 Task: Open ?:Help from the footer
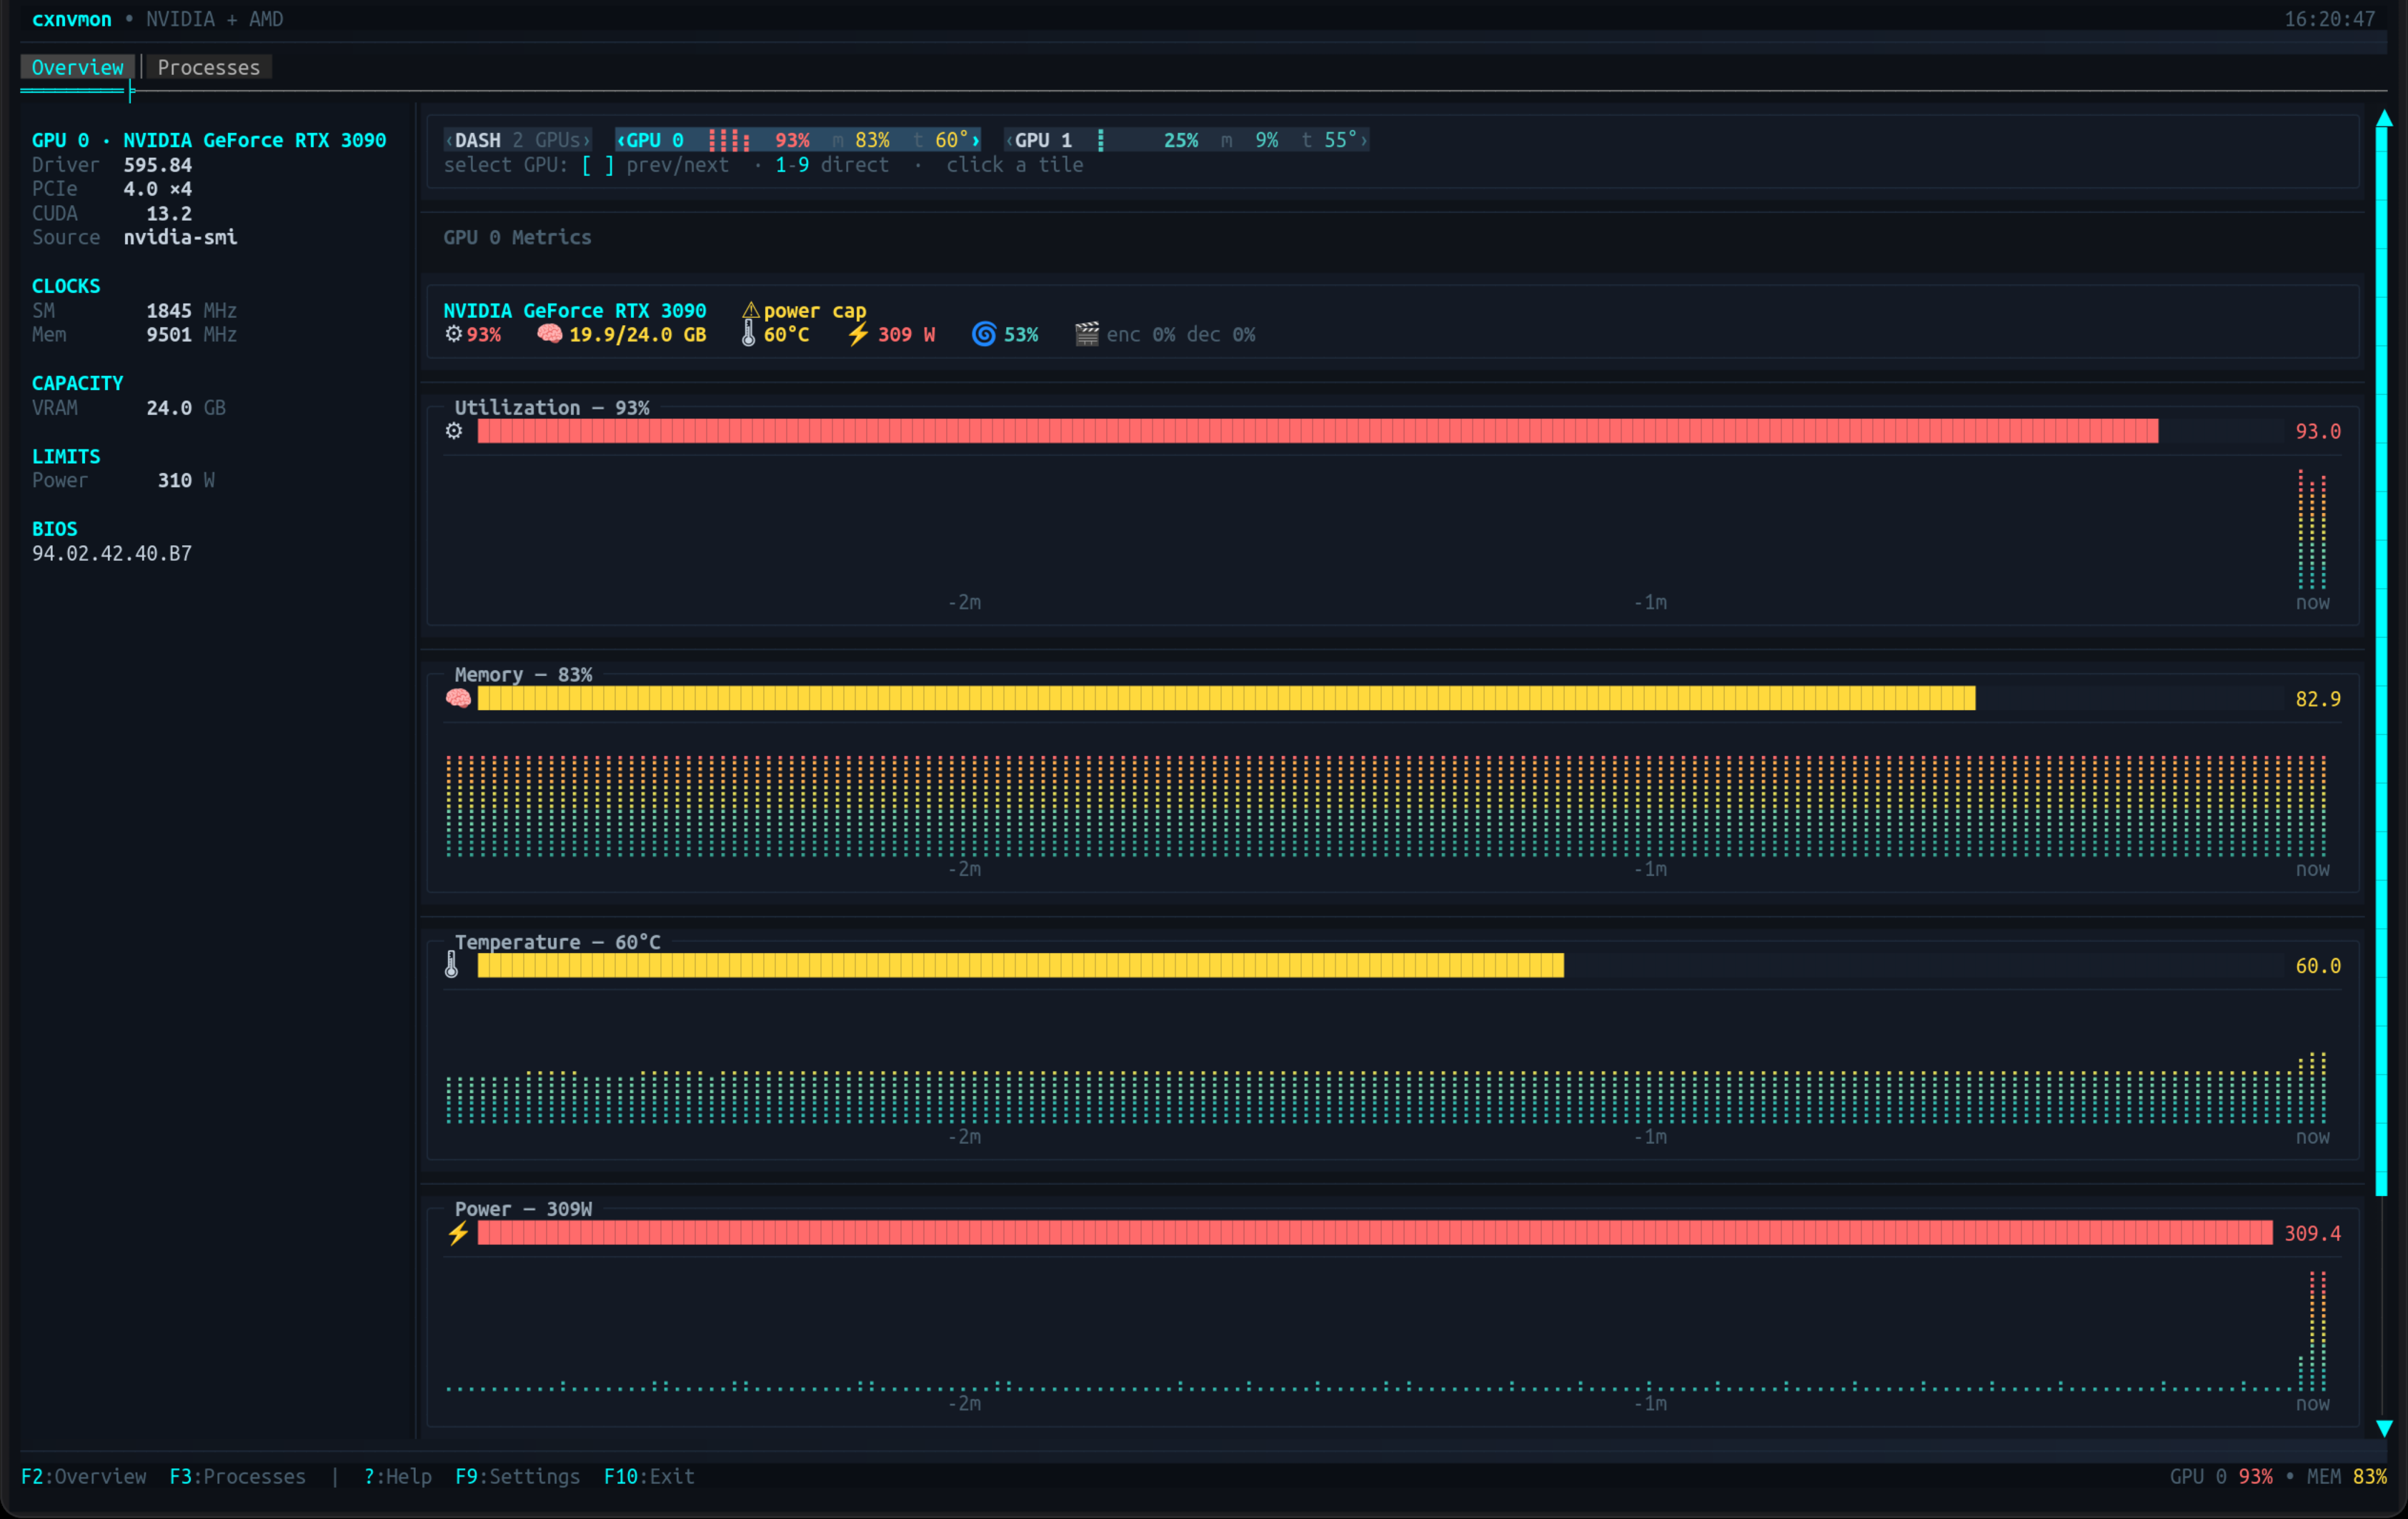click(x=398, y=1476)
